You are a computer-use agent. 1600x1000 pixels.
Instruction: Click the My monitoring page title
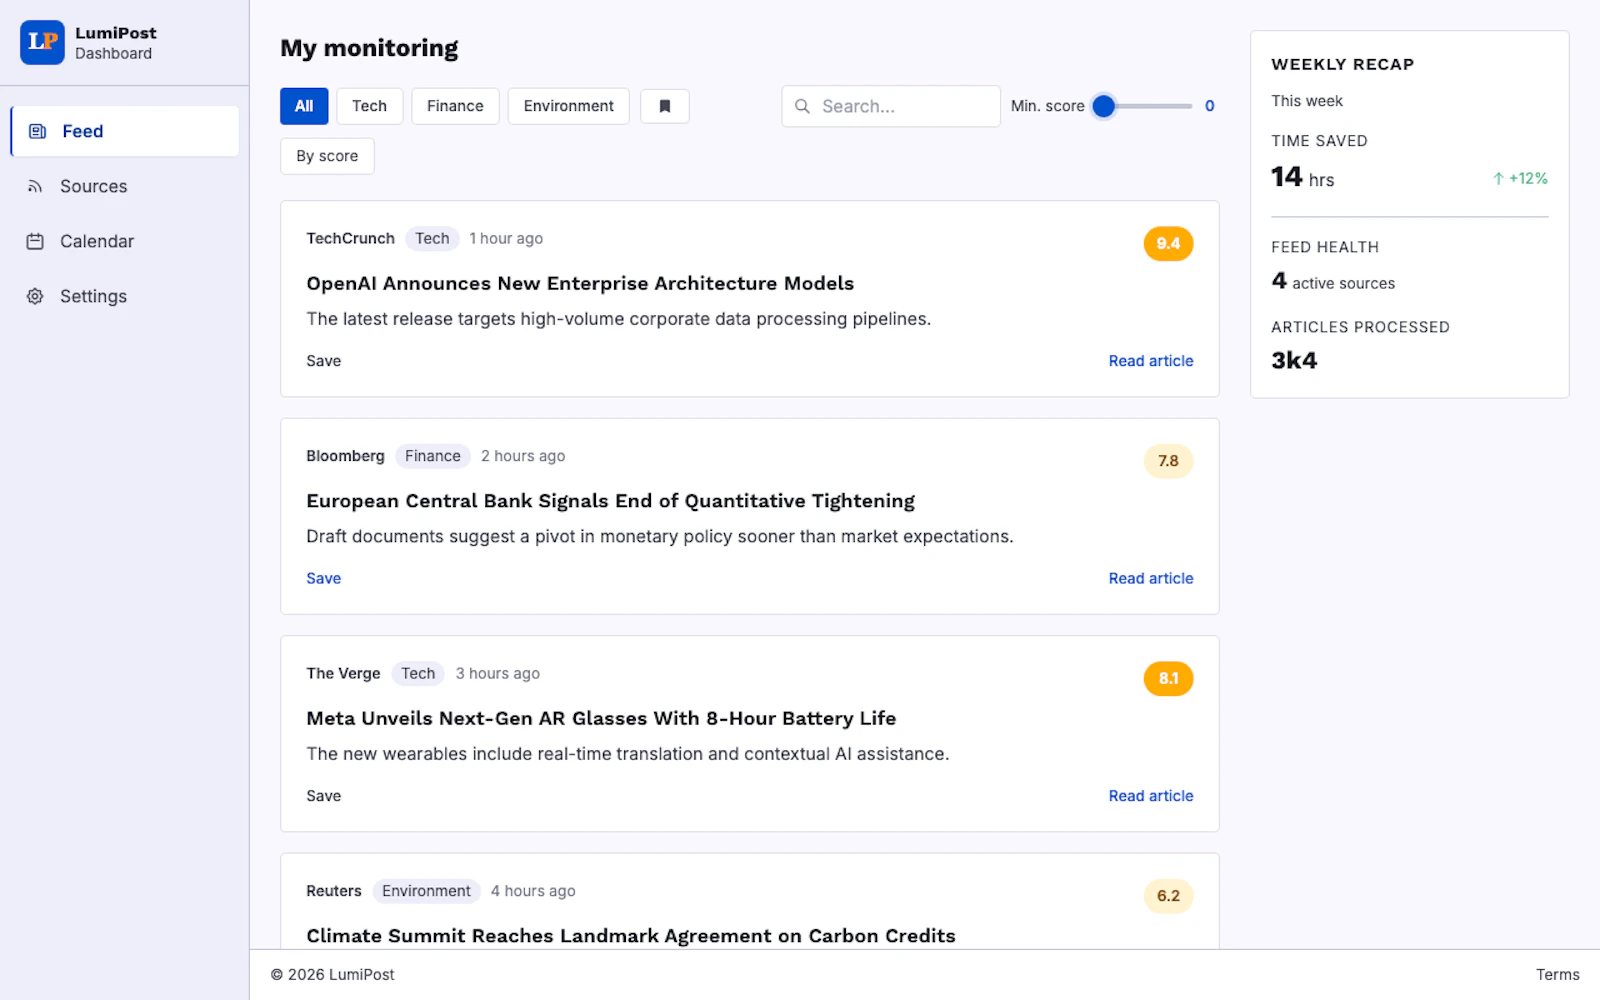coord(369,48)
